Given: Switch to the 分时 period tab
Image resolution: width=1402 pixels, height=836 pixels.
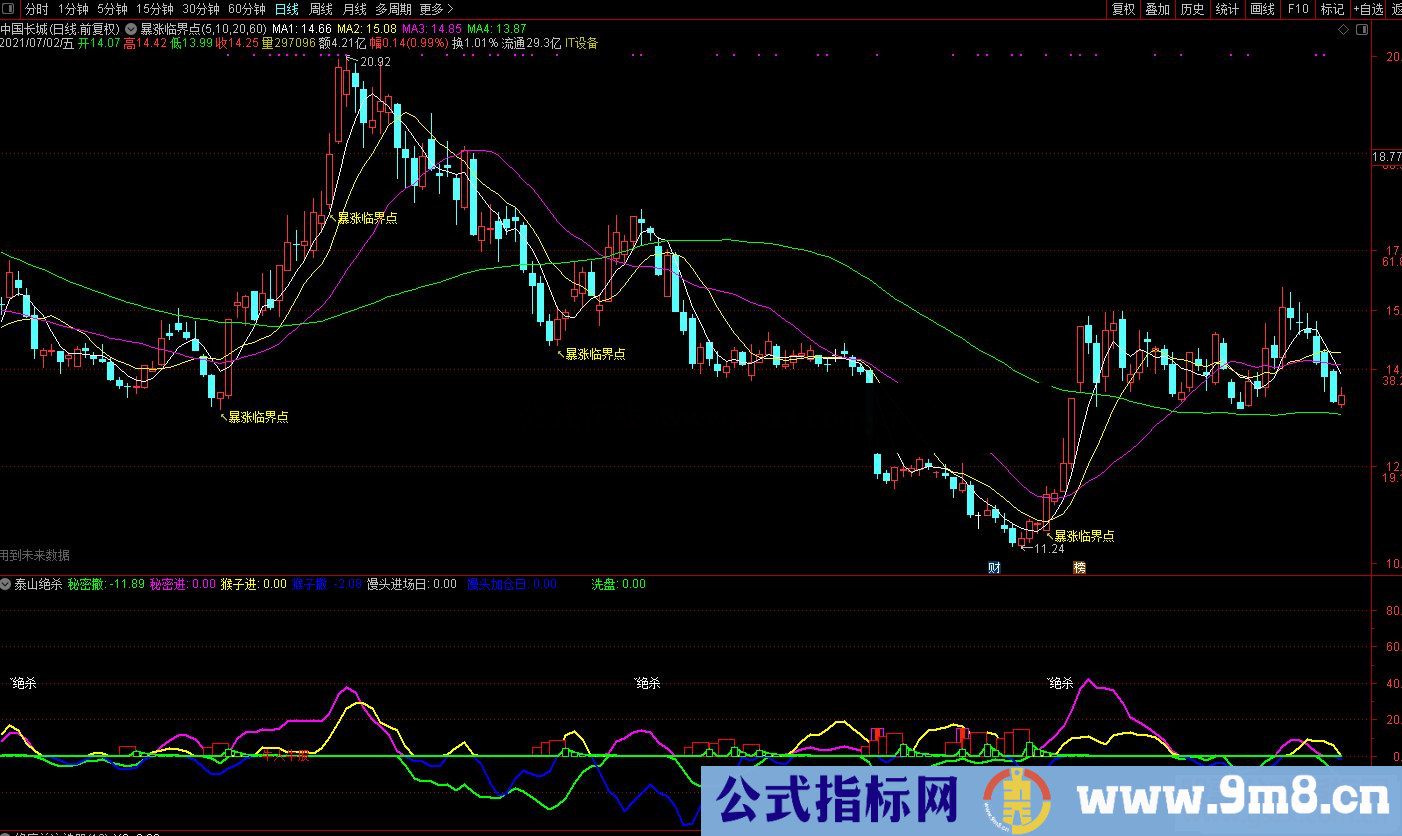Looking at the screenshot, I should point(36,9).
